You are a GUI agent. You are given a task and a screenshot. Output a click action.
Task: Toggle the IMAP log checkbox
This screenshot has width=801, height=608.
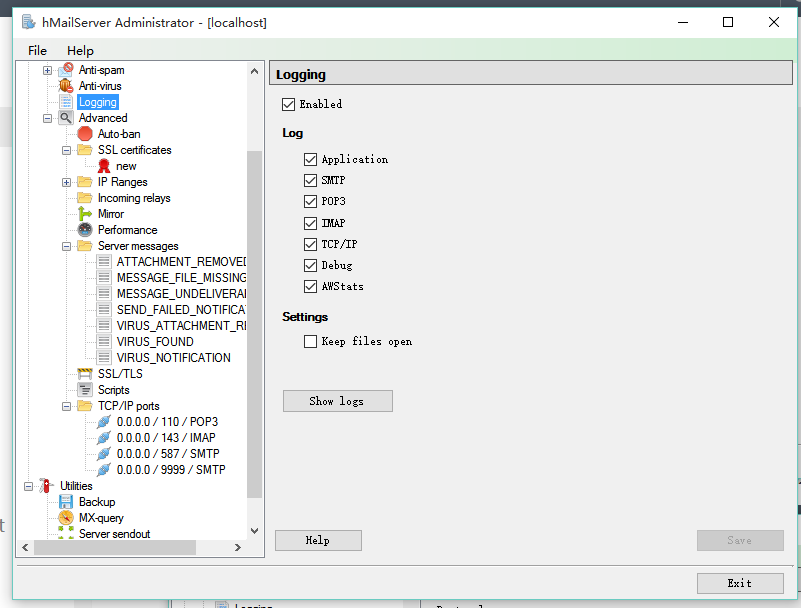[310, 223]
